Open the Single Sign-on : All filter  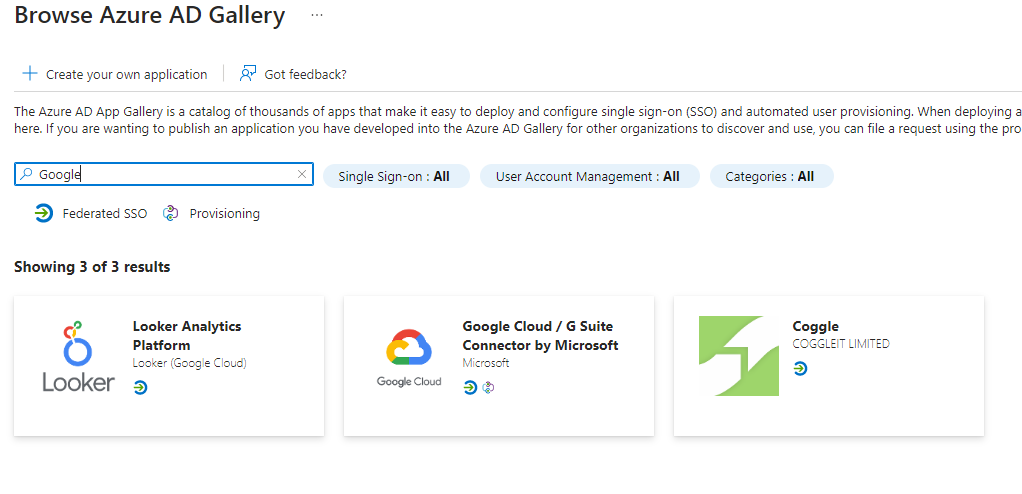coord(396,176)
